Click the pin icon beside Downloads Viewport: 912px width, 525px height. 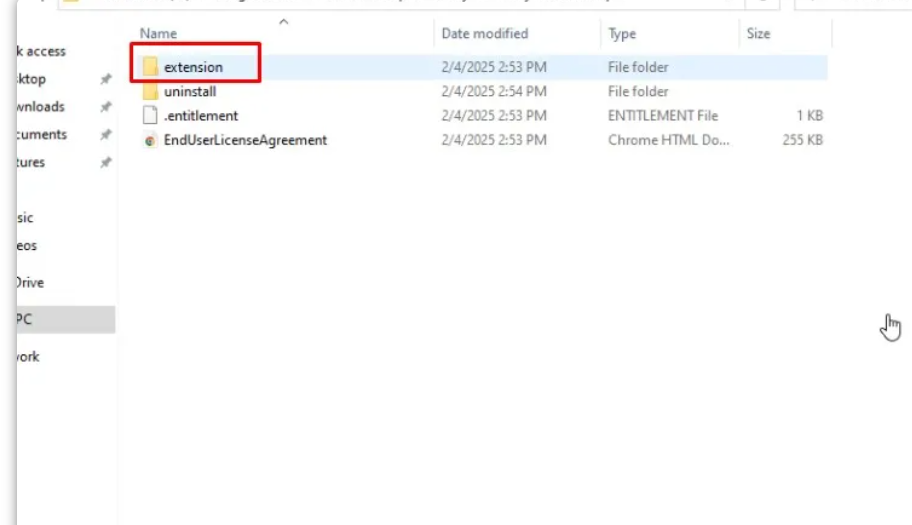106,107
